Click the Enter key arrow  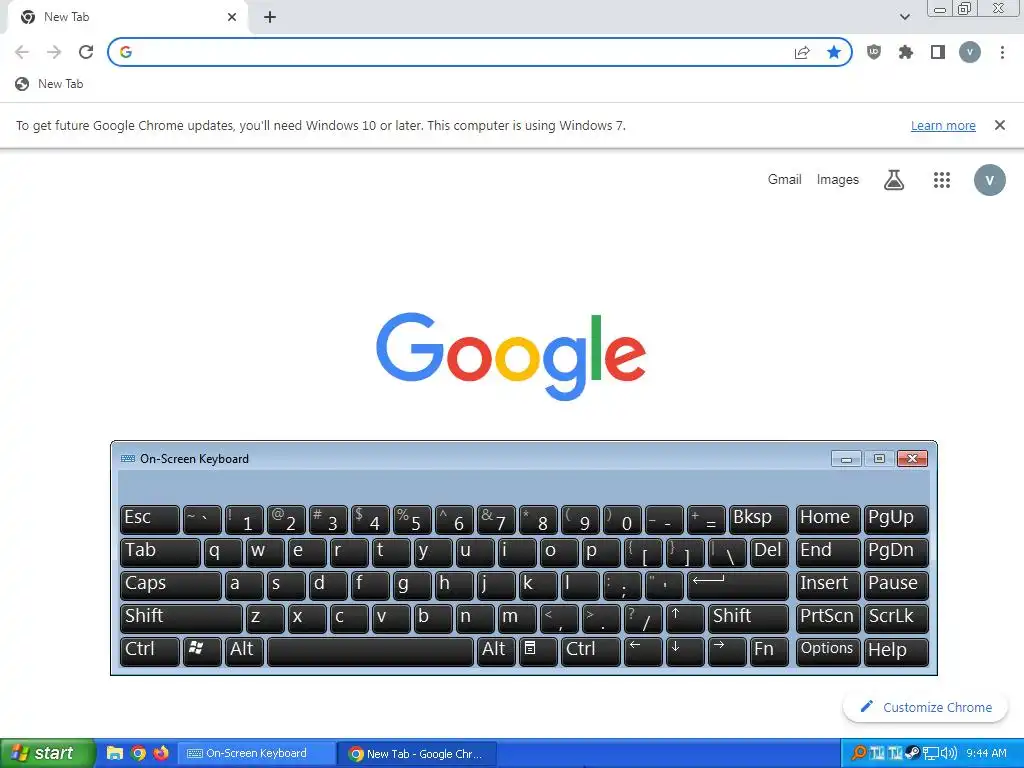pos(738,585)
